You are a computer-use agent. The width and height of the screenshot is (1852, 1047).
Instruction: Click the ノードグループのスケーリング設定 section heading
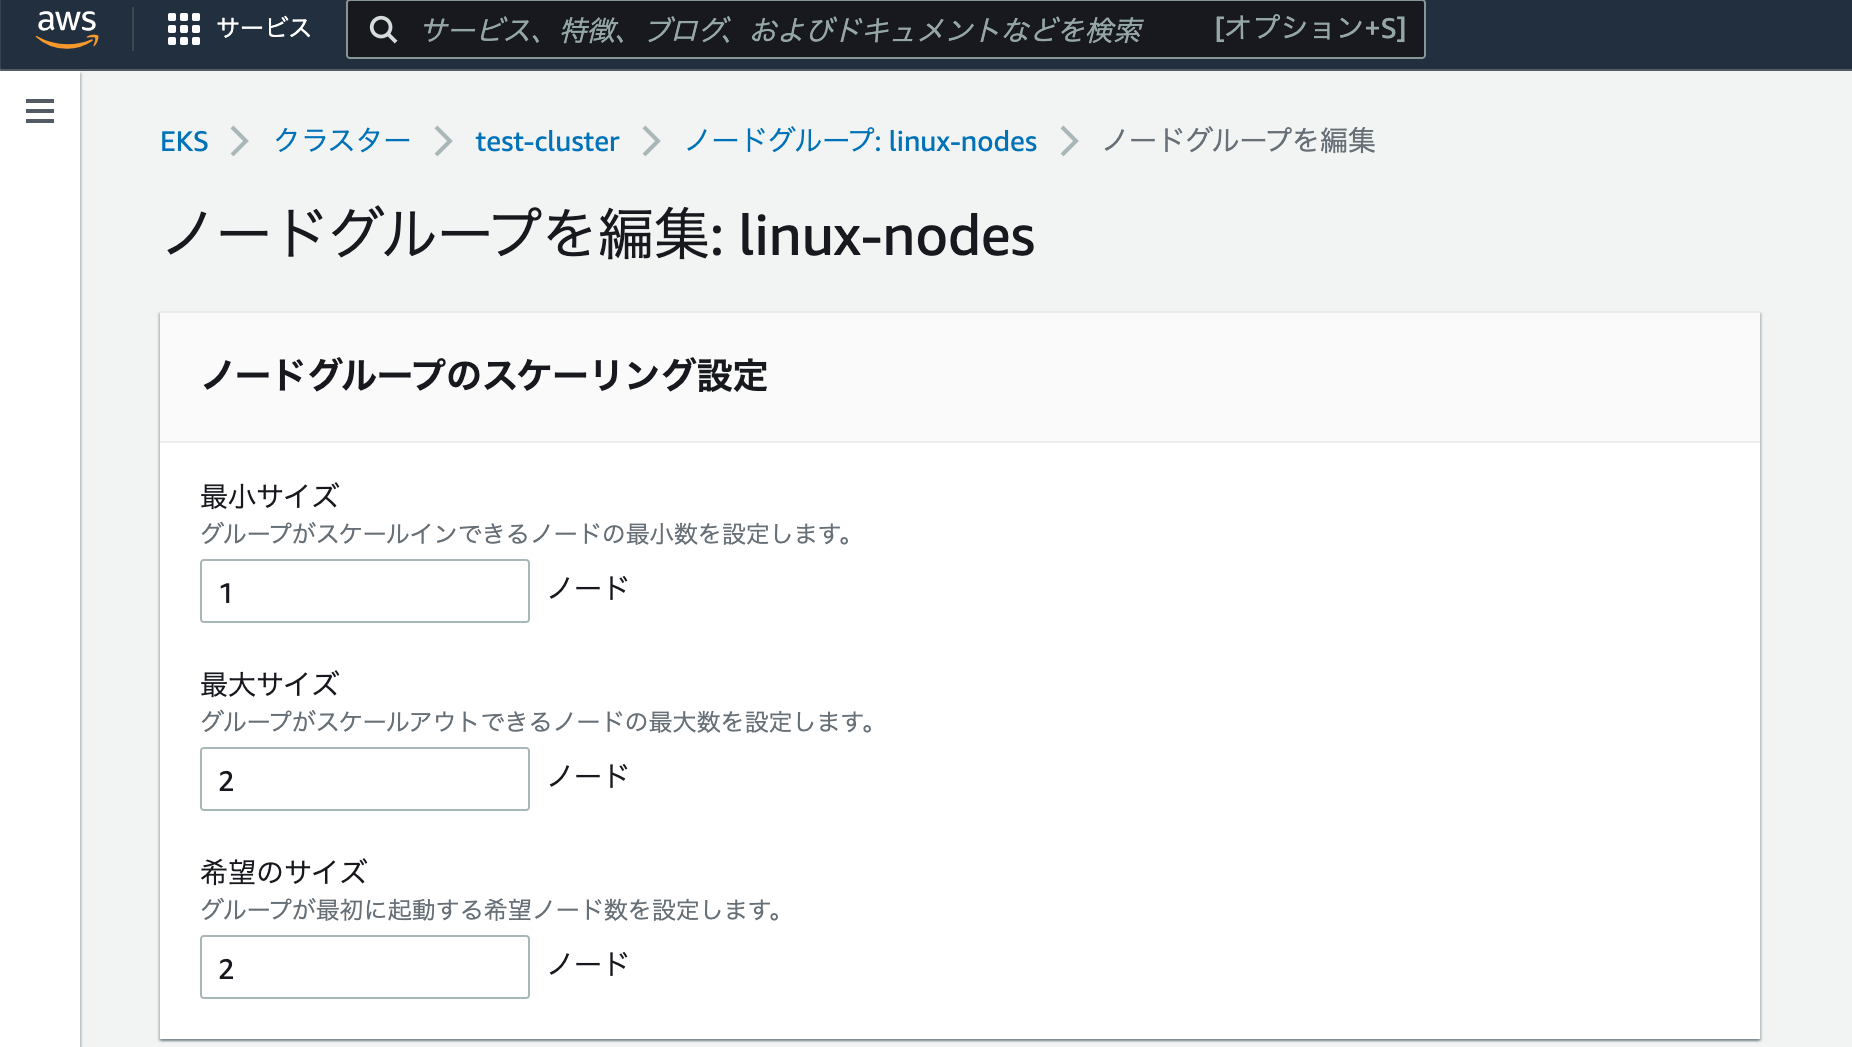point(485,376)
